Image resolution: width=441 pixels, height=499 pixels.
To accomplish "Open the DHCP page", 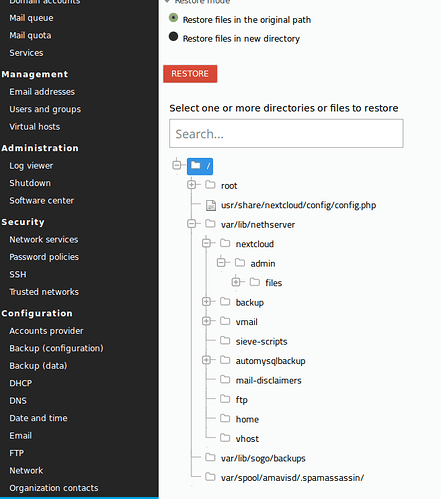I will [x=21, y=383].
